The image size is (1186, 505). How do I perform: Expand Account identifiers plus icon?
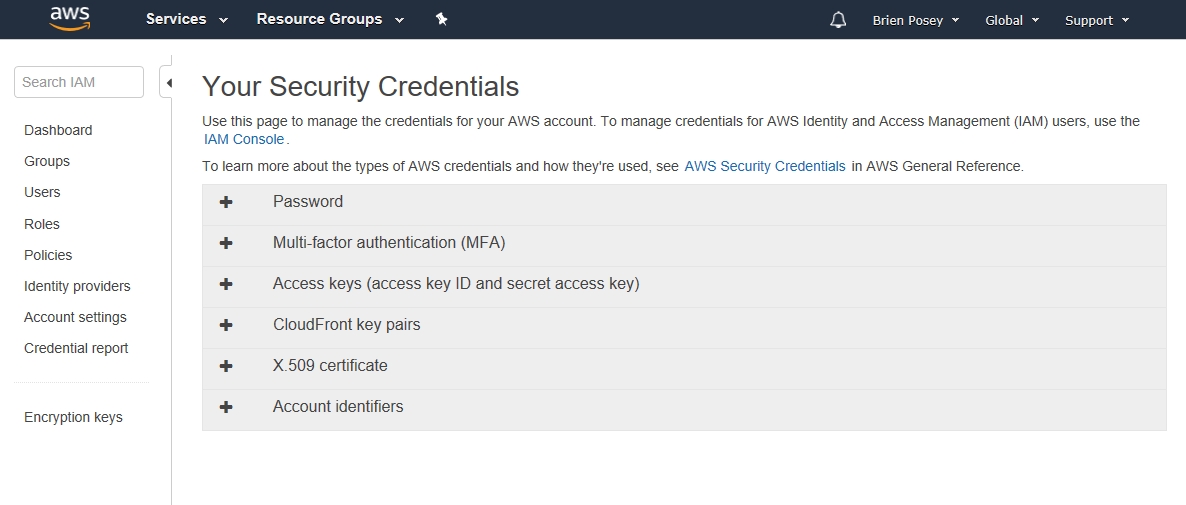[x=225, y=406]
